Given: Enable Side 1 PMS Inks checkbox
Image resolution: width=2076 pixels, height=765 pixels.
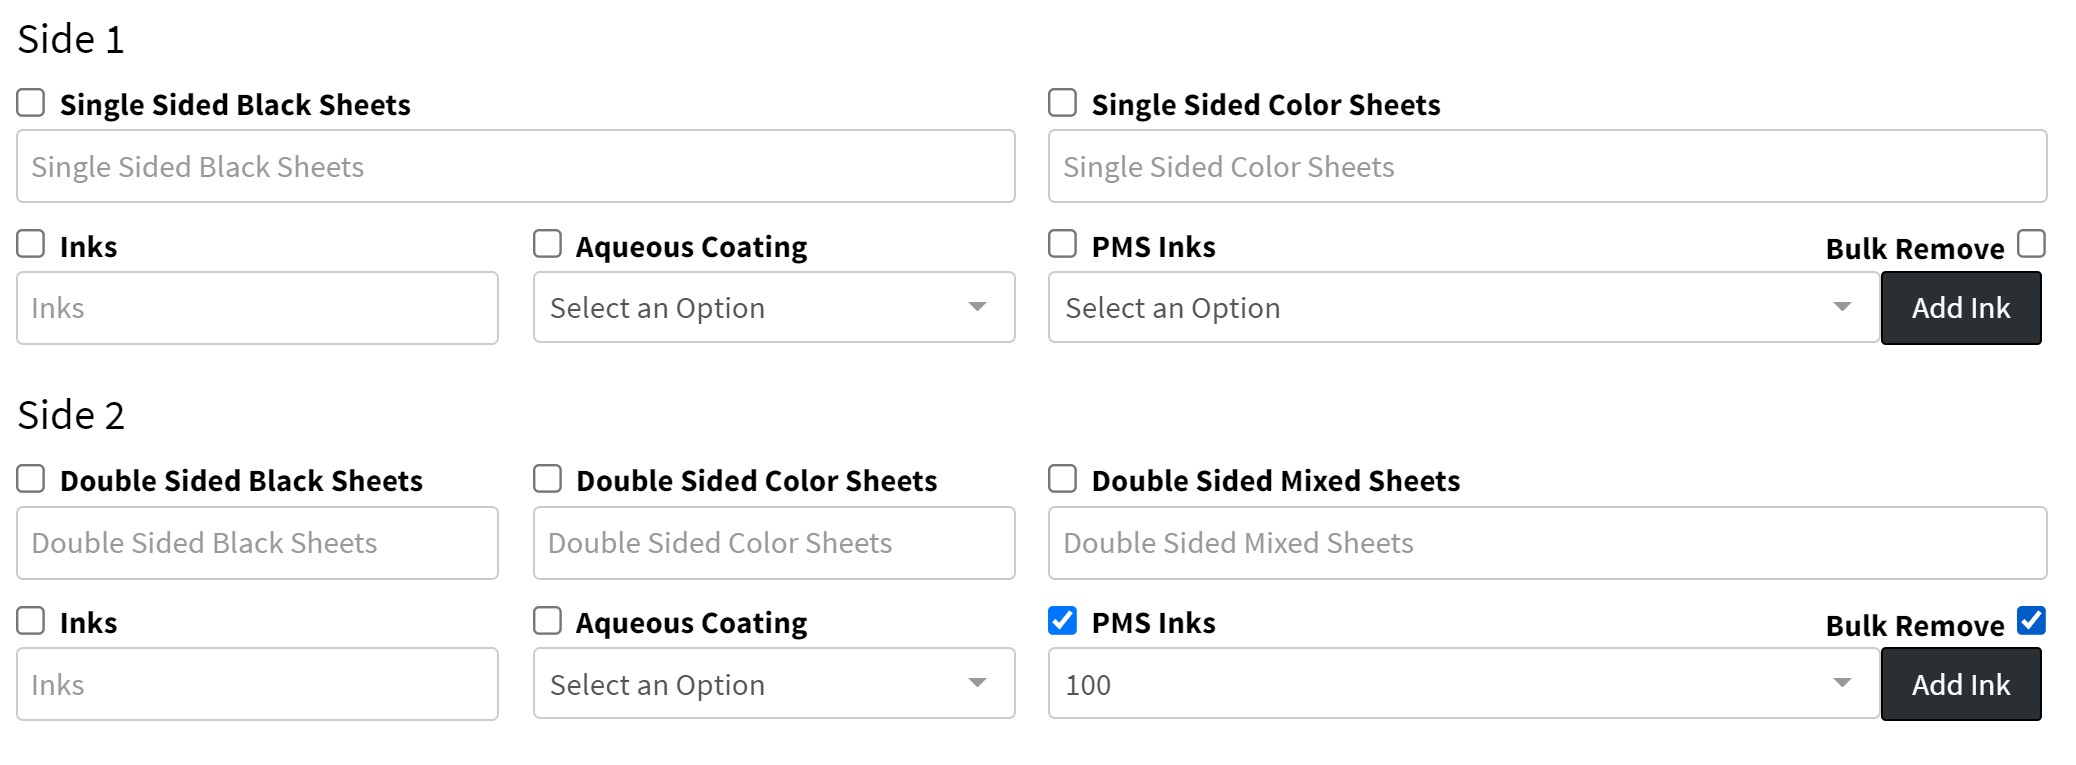Looking at the screenshot, I should point(1062,245).
